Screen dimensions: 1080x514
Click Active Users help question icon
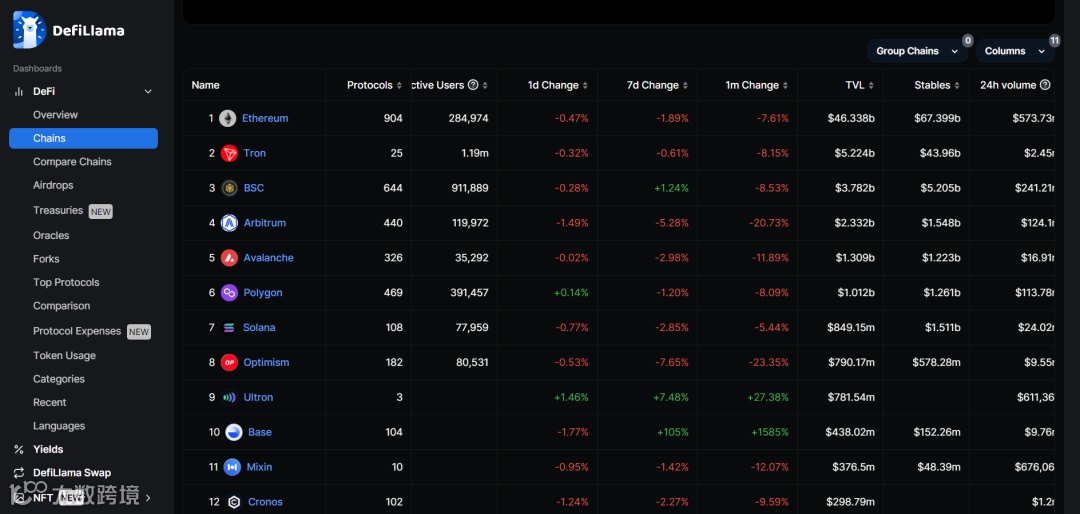coord(473,85)
